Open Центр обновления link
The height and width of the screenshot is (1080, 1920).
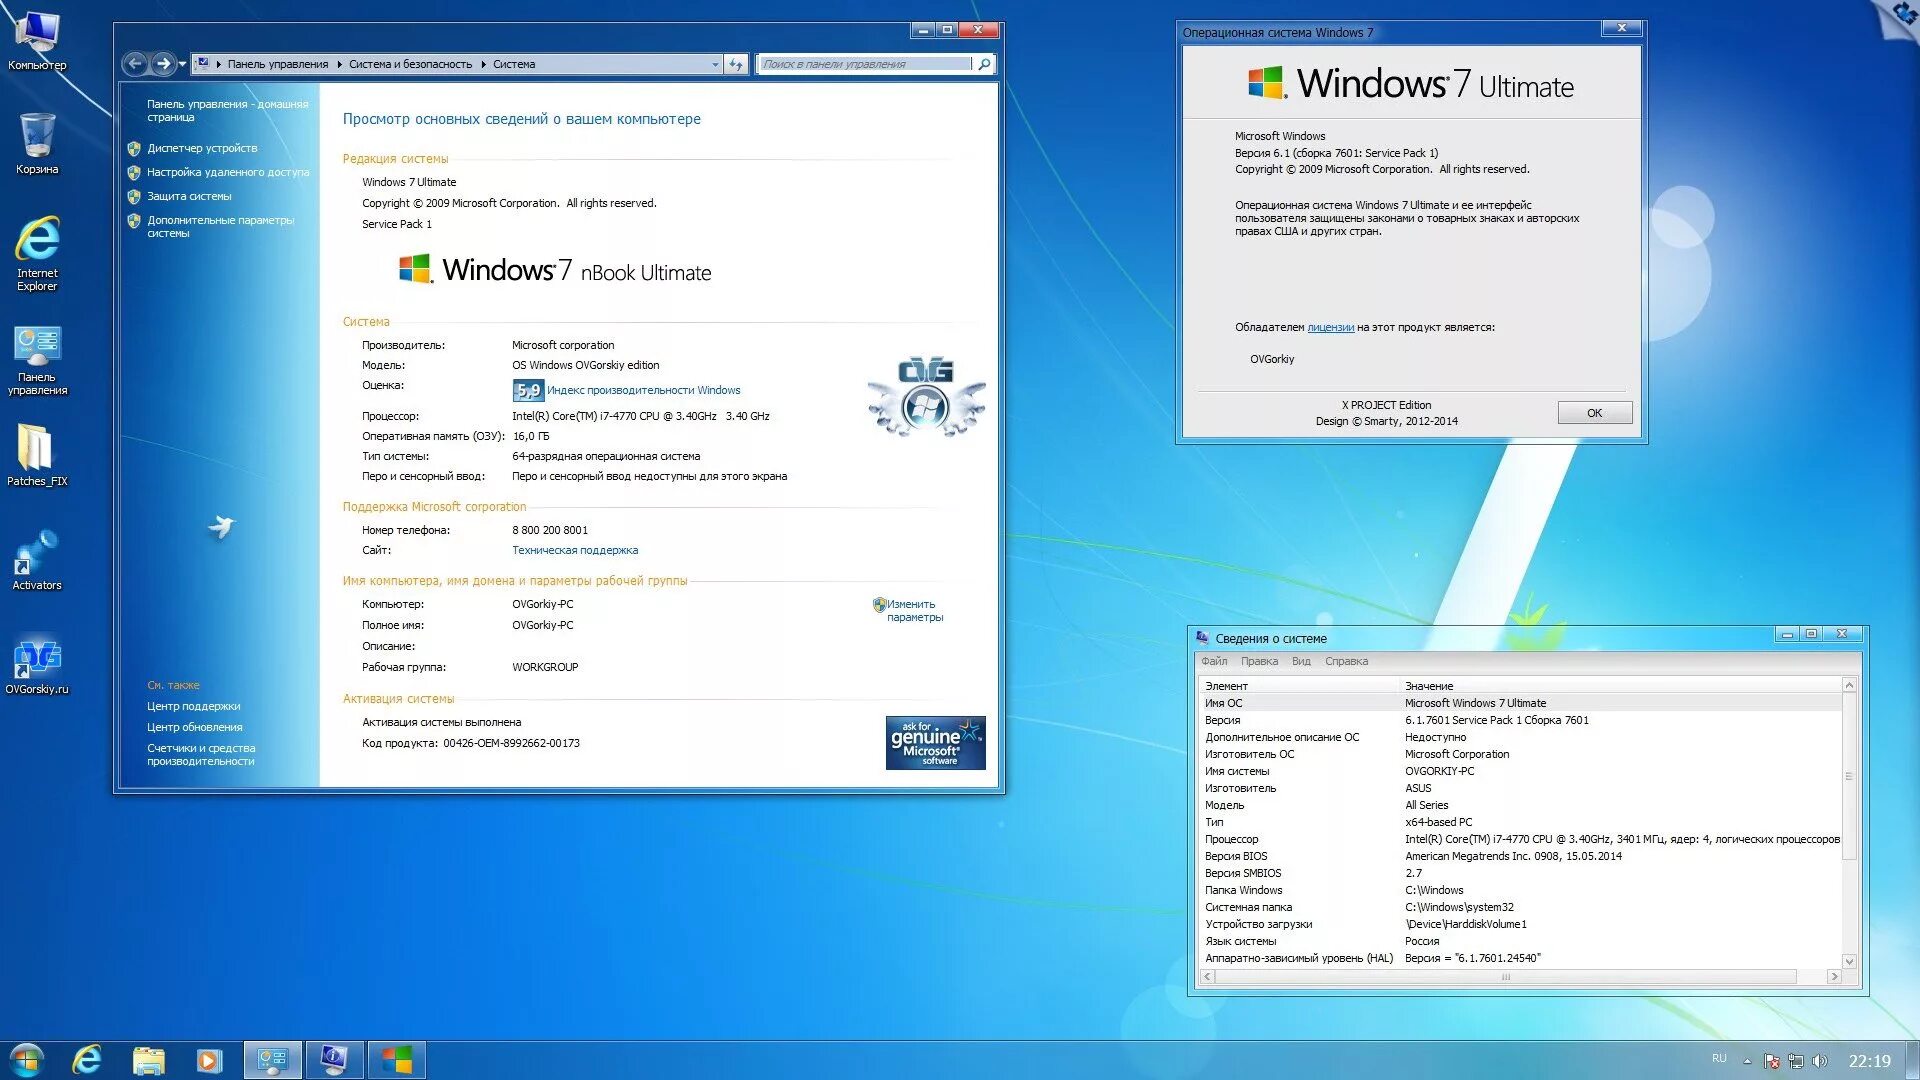click(x=195, y=727)
